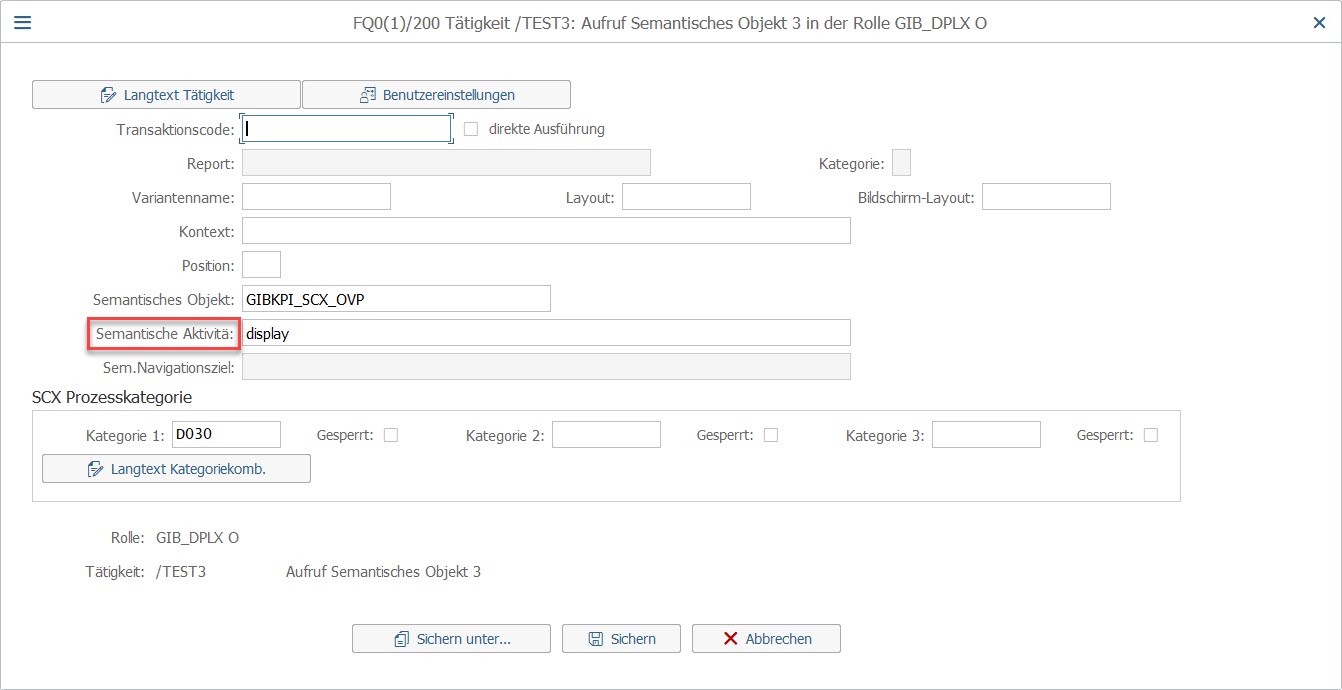Toggle Gesperrt checkbox for Kategorie 1
The width and height of the screenshot is (1342, 690).
(391, 435)
